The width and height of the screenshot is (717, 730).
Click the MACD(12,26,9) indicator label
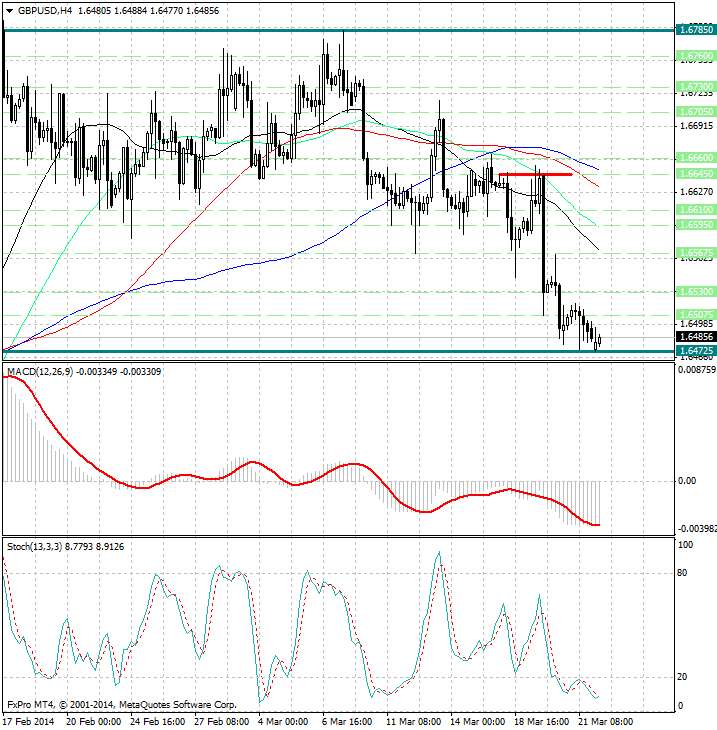[50, 372]
